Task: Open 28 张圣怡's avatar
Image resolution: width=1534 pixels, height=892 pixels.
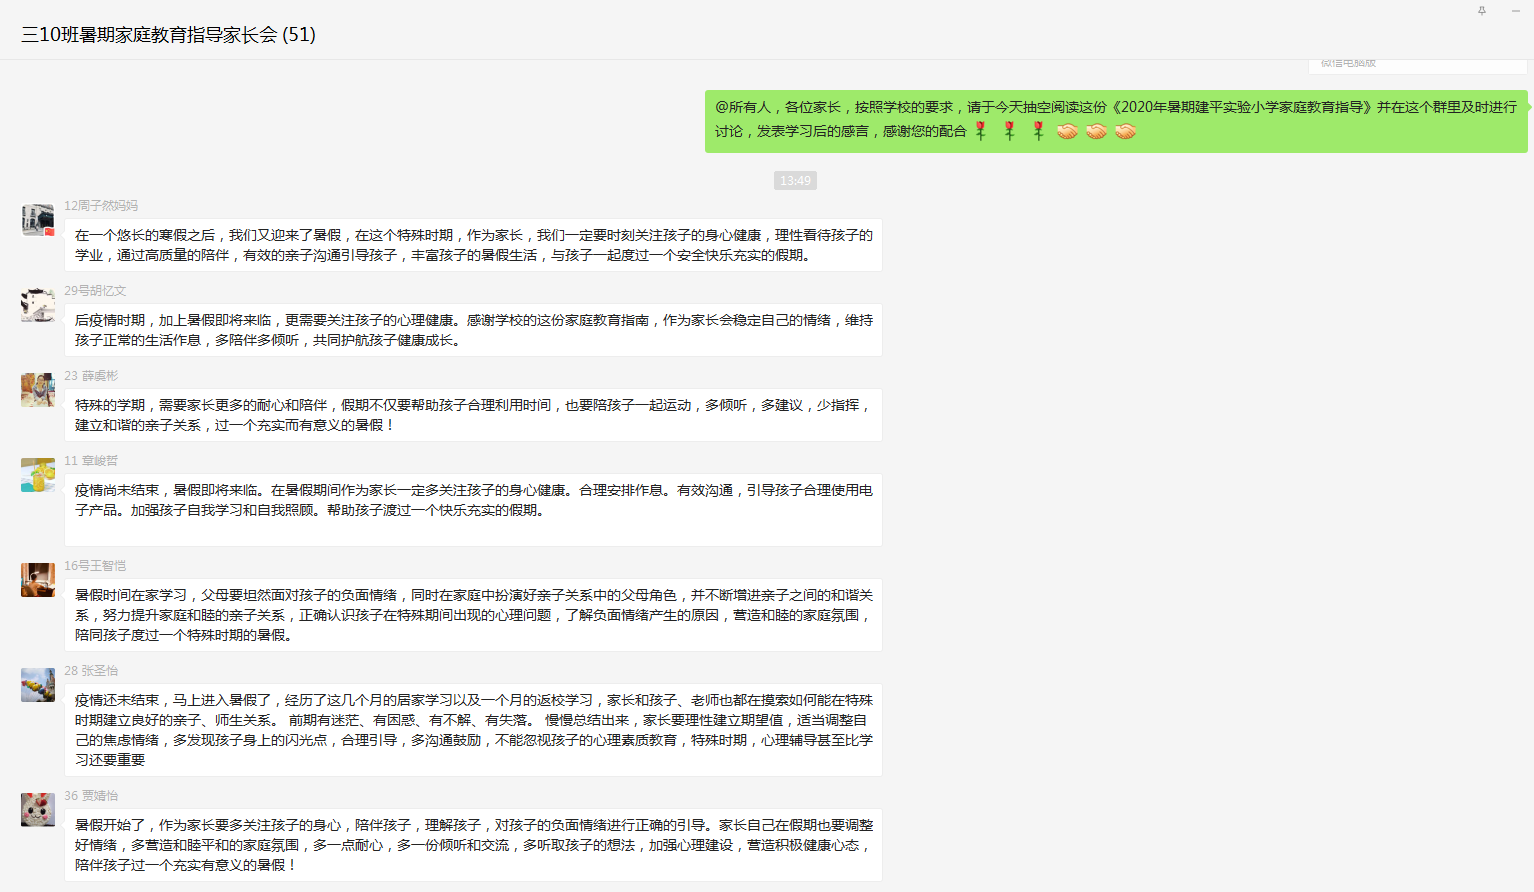Action: (x=38, y=685)
